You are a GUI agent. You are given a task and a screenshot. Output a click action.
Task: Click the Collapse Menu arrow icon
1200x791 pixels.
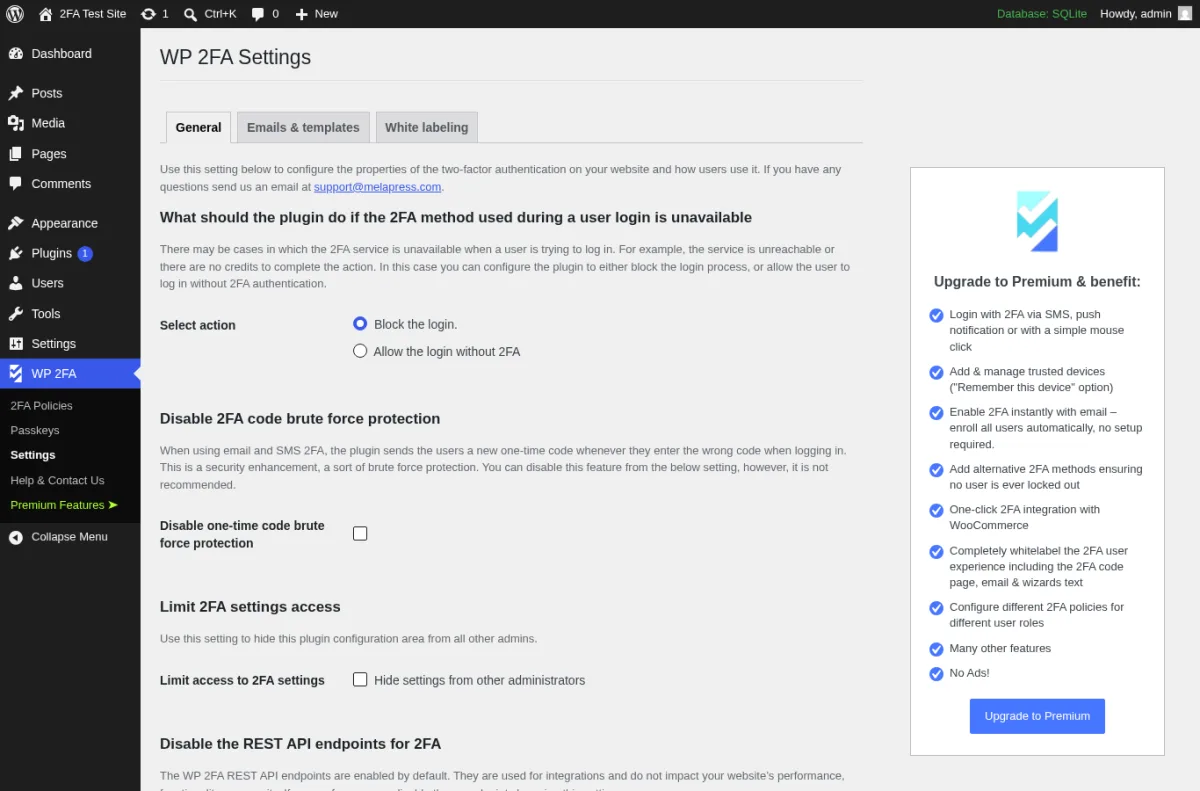point(16,537)
